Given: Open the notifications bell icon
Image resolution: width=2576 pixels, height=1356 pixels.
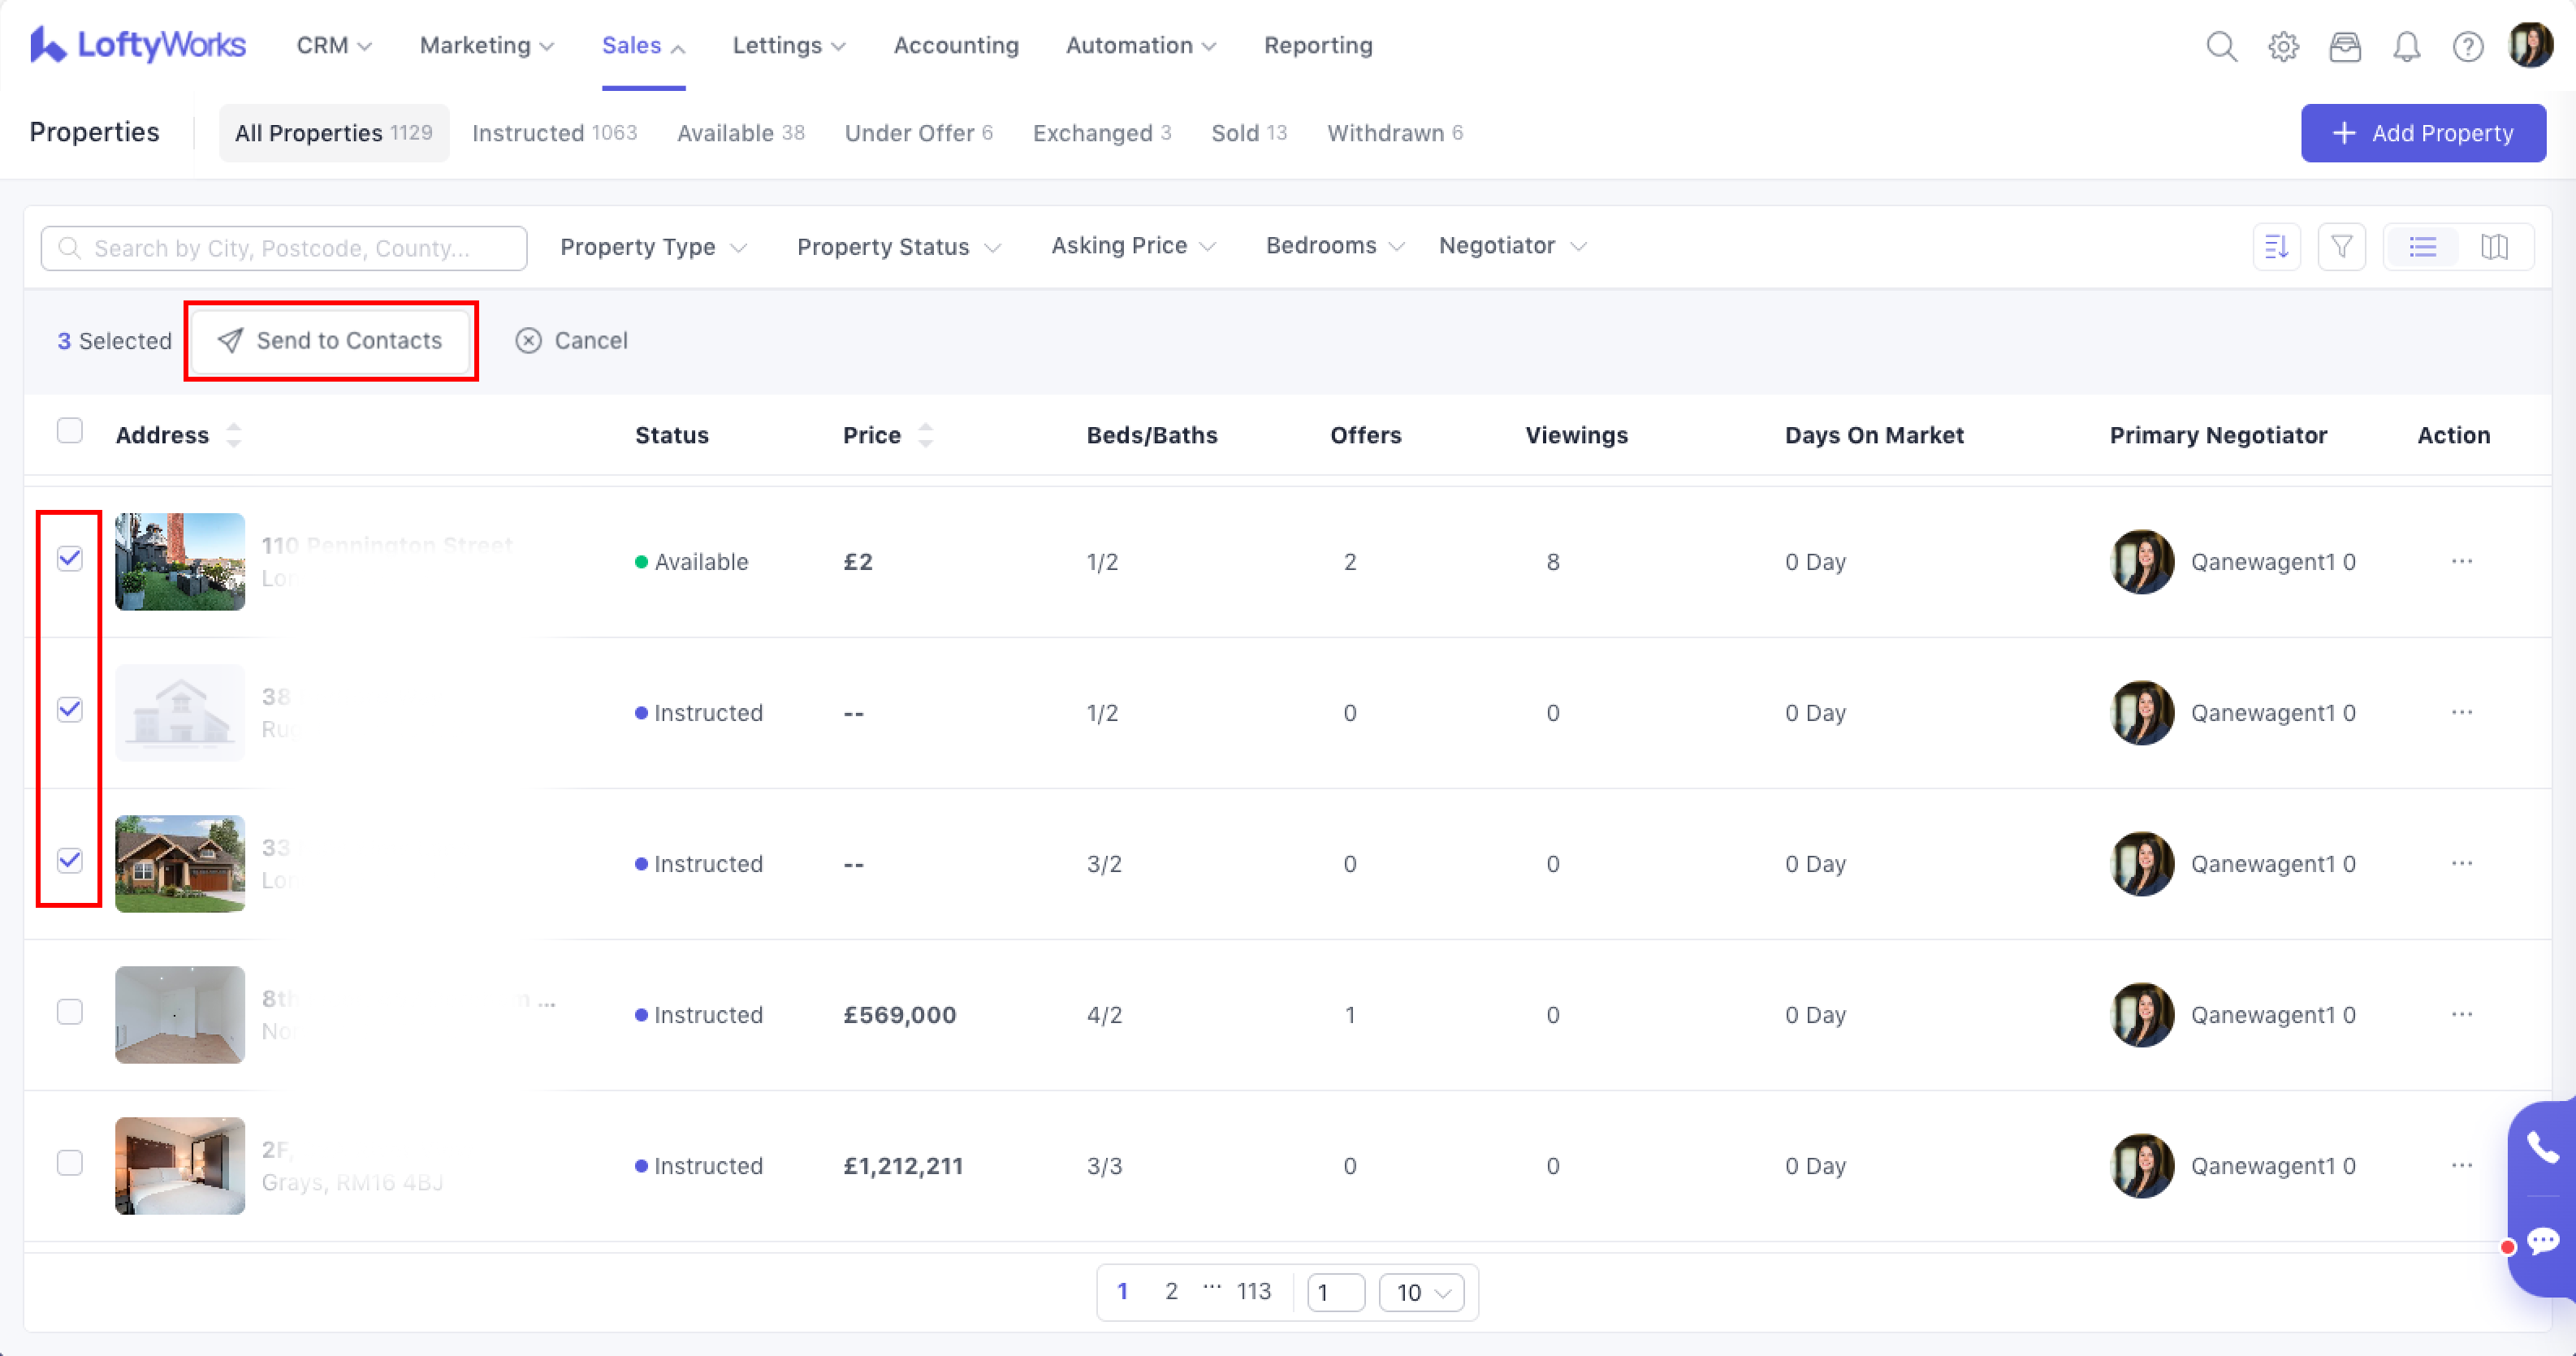Looking at the screenshot, I should tap(2406, 46).
